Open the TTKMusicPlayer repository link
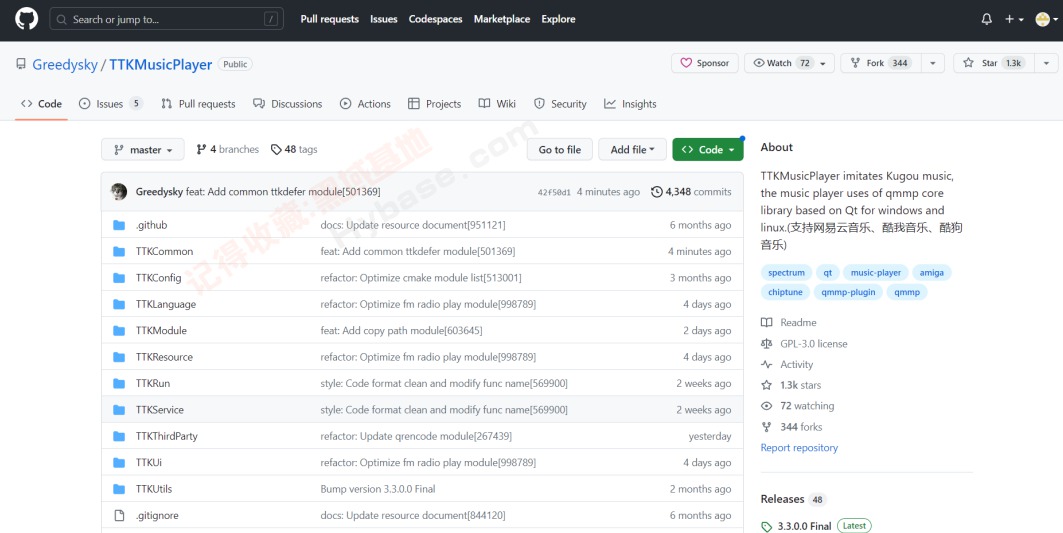The height and width of the screenshot is (533, 1063). pyautogui.click(x=161, y=64)
